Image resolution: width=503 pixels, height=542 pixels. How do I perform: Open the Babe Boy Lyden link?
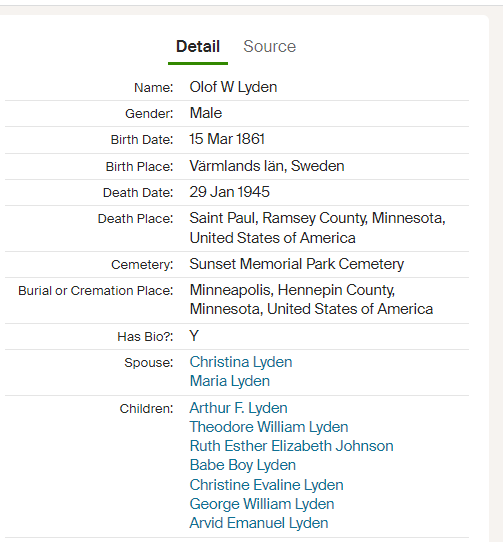click(x=243, y=465)
